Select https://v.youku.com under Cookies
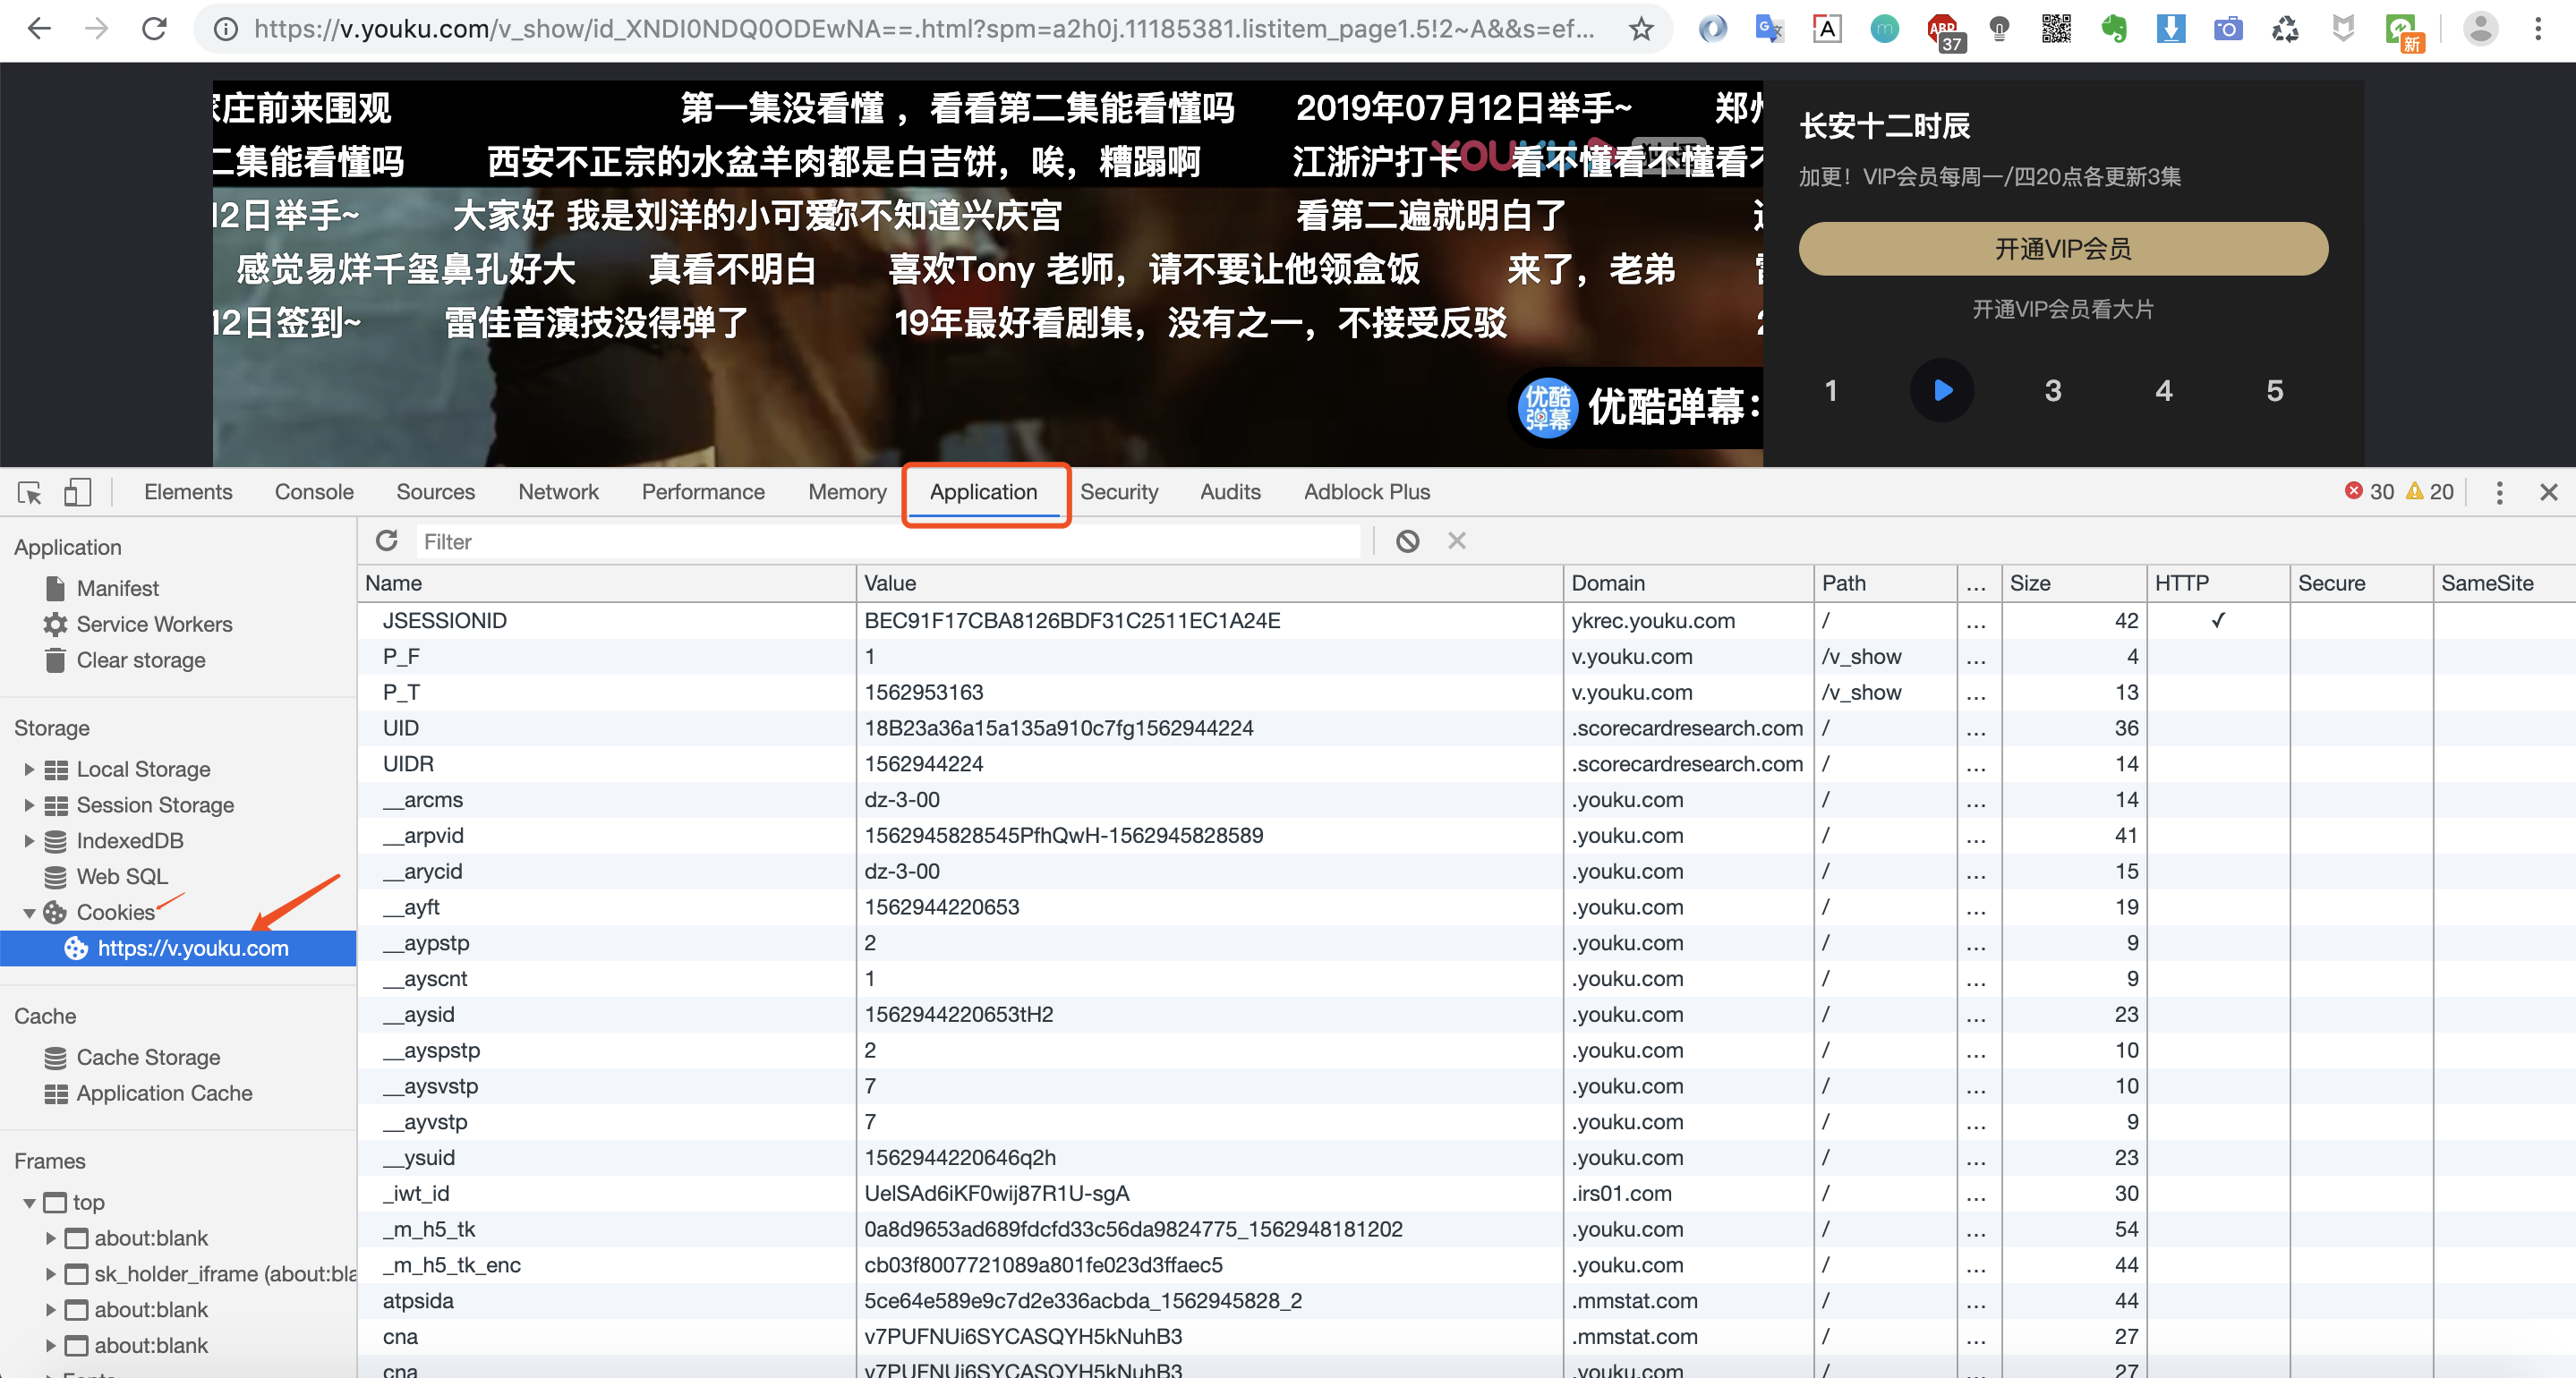 point(191,948)
